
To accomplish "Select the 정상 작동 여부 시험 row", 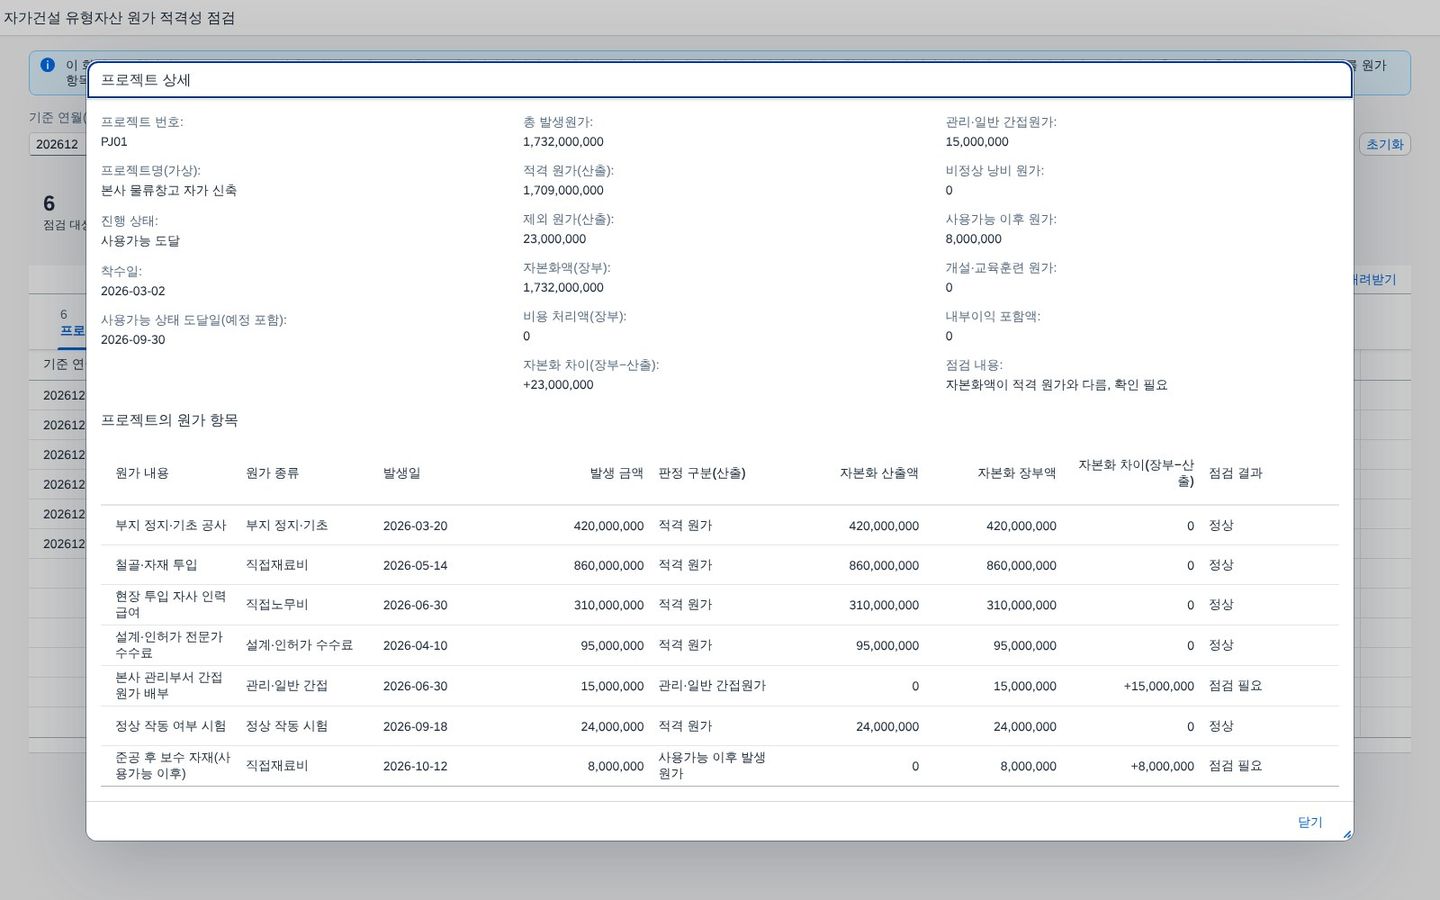I will coord(720,726).
